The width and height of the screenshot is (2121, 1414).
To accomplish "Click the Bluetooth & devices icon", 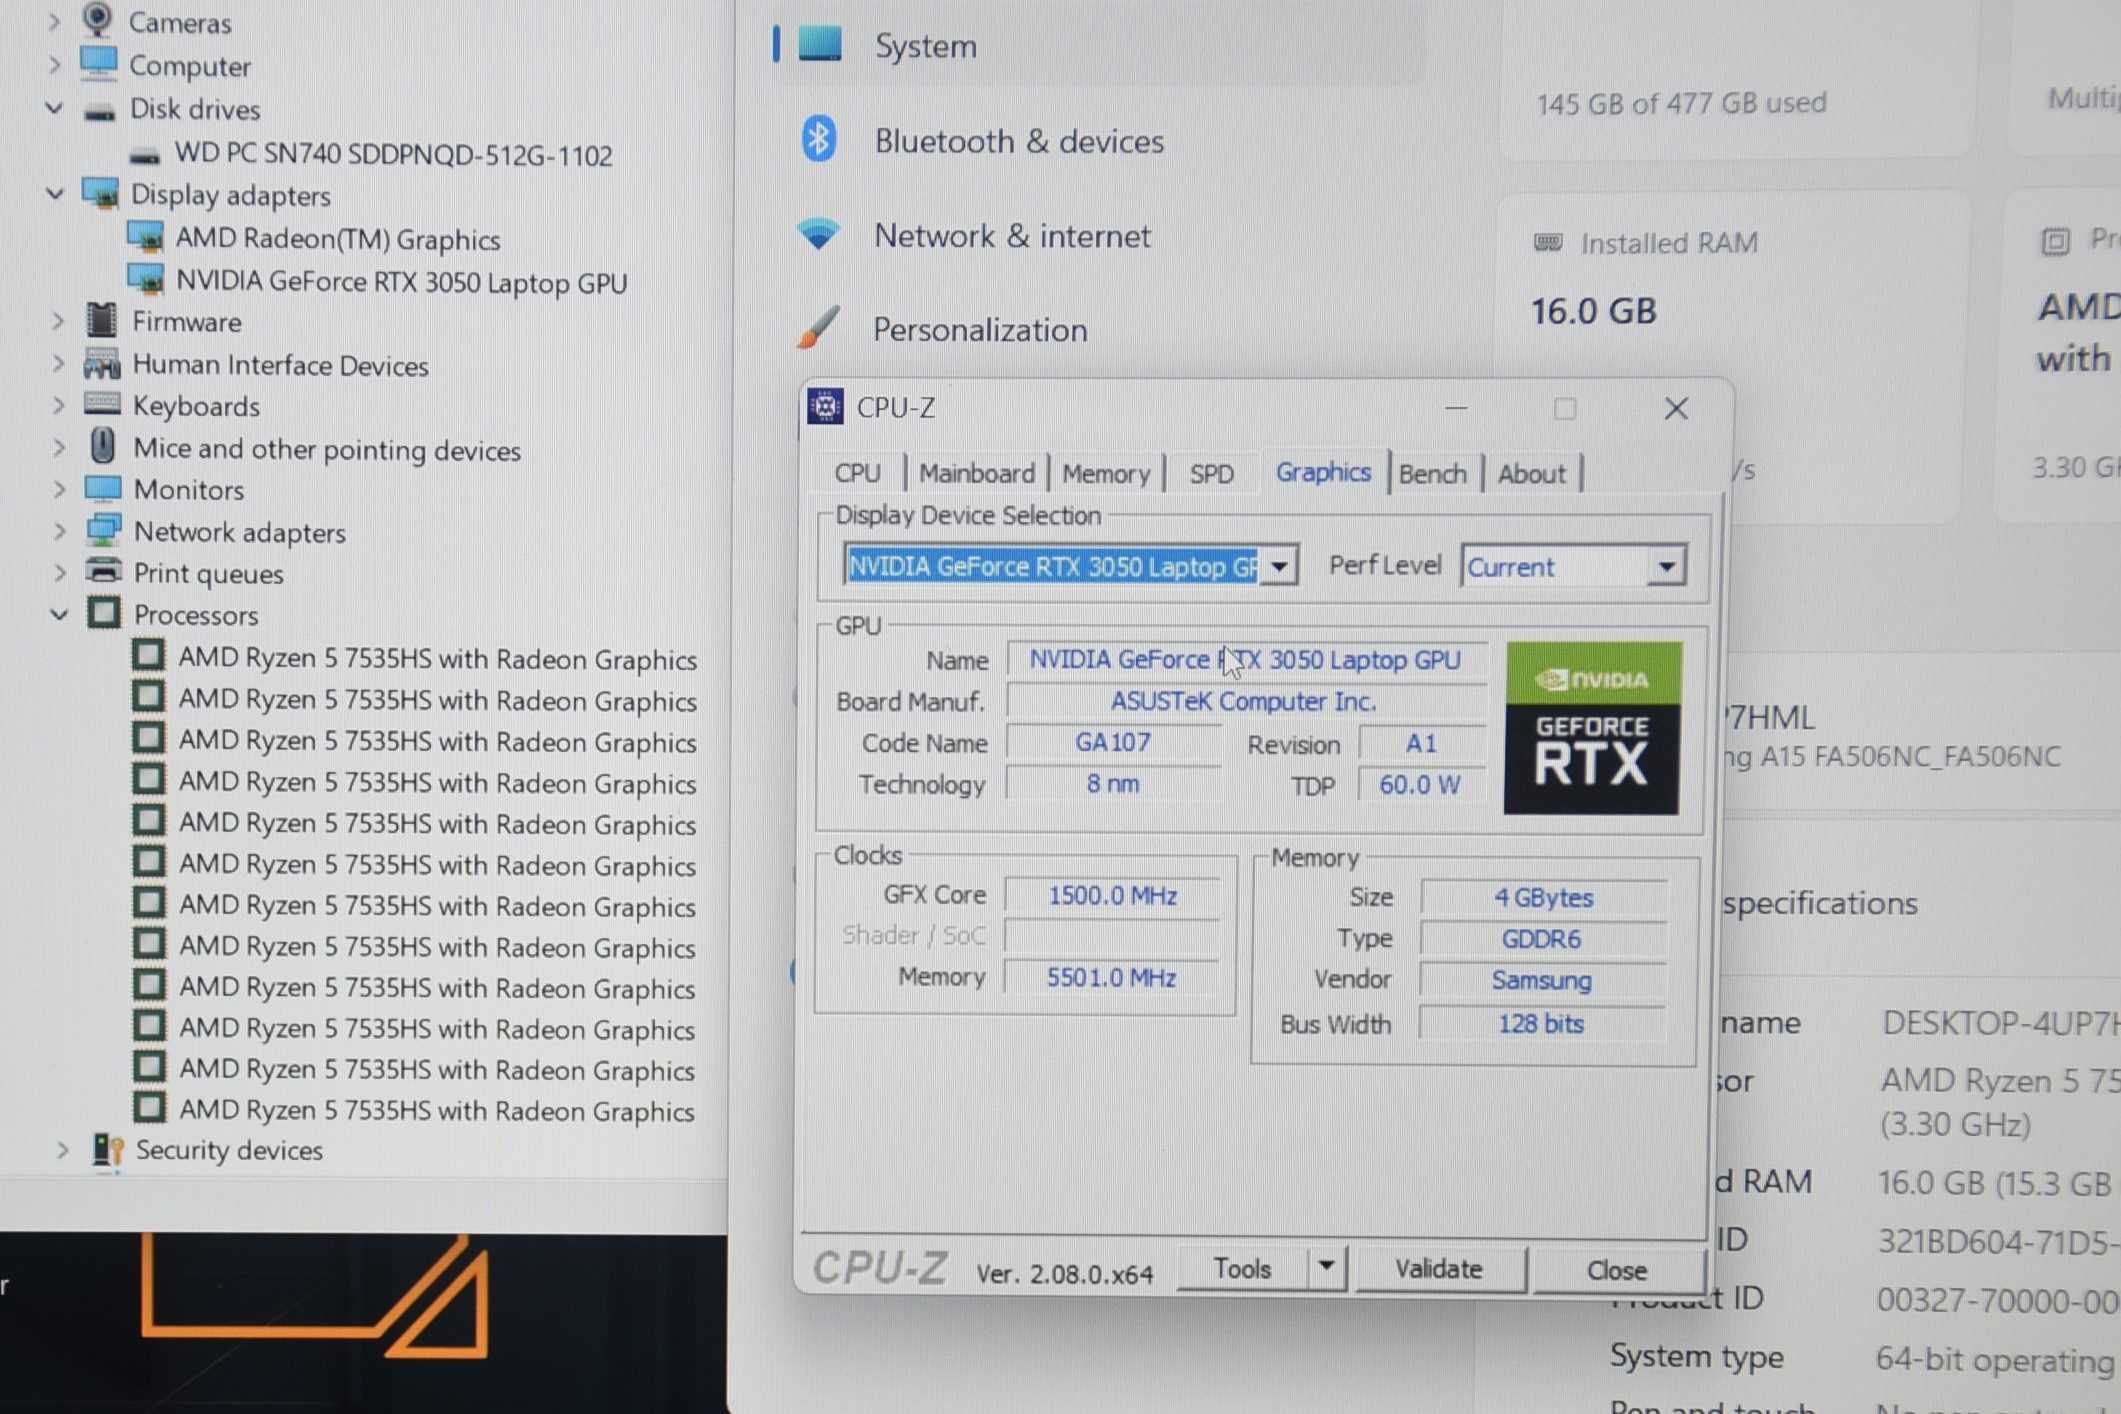I will [819, 140].
